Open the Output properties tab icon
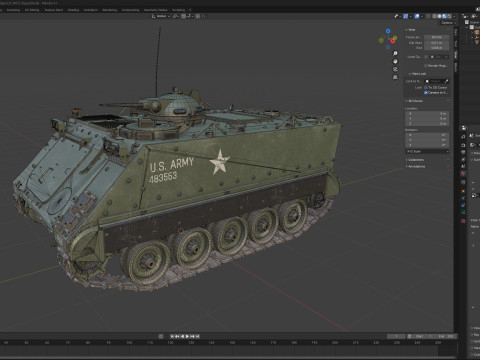Screen dimensions: 480x360 coord(463,153)
